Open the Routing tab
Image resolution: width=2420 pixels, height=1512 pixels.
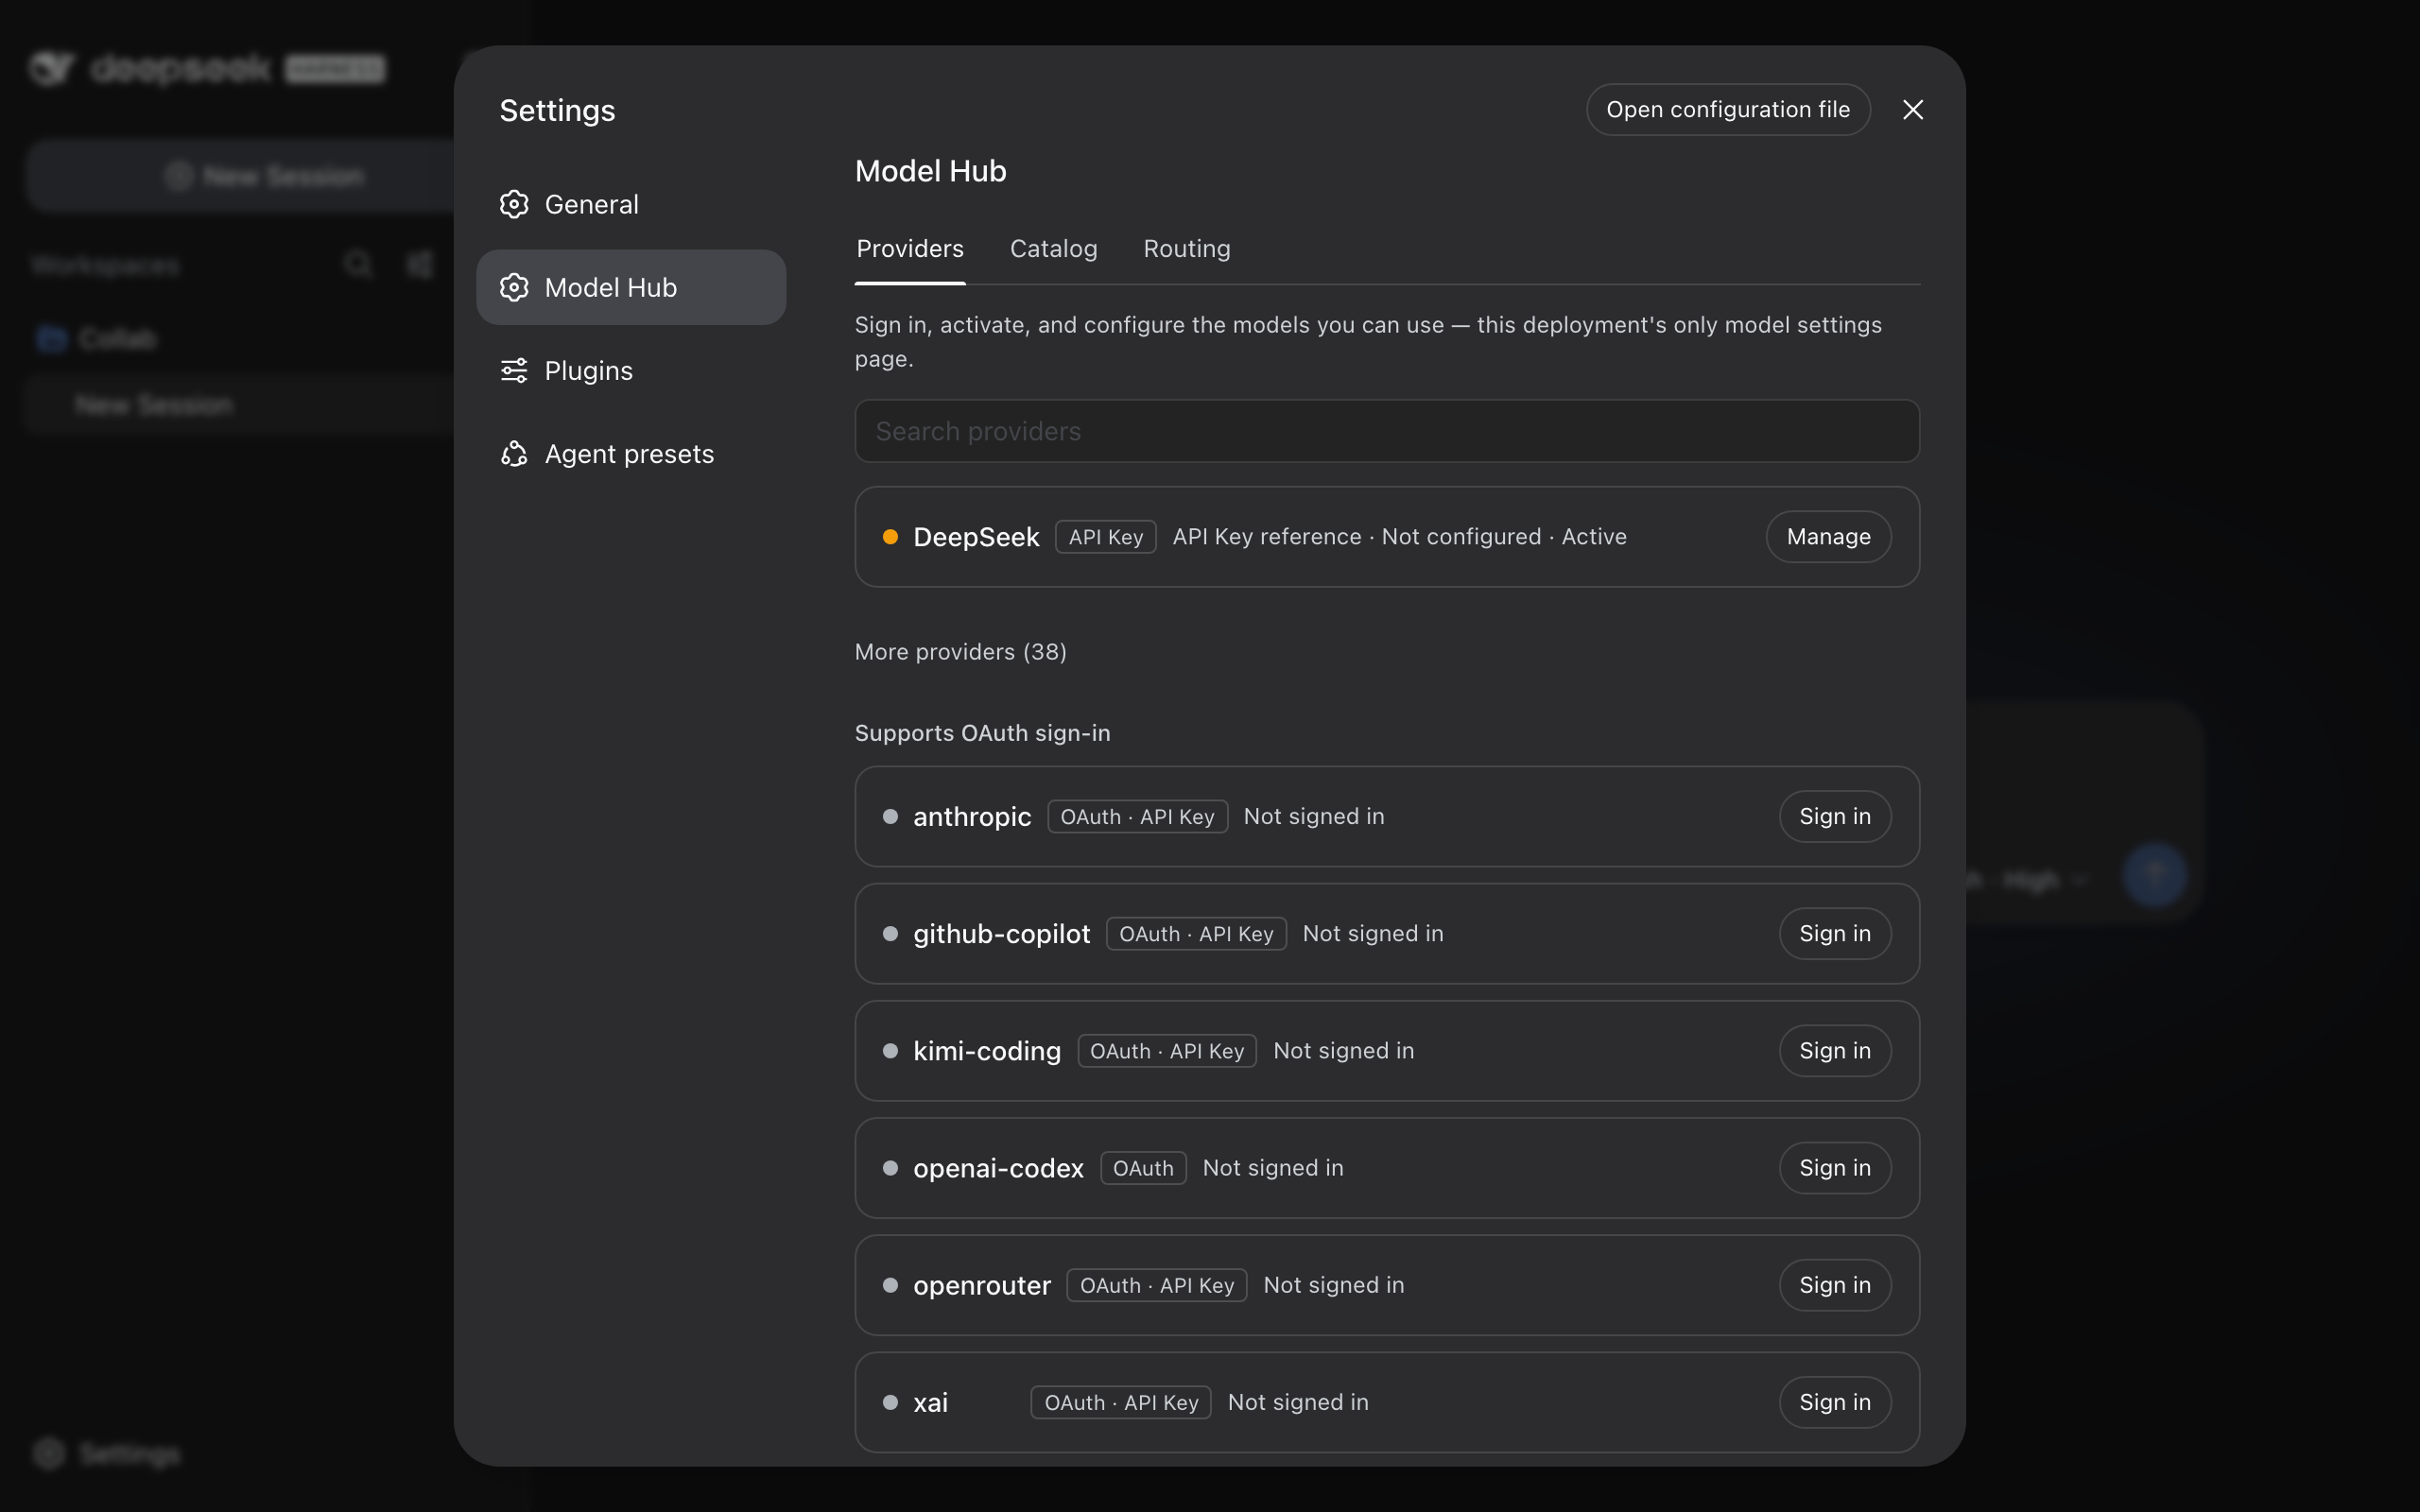coord(1187,249)
